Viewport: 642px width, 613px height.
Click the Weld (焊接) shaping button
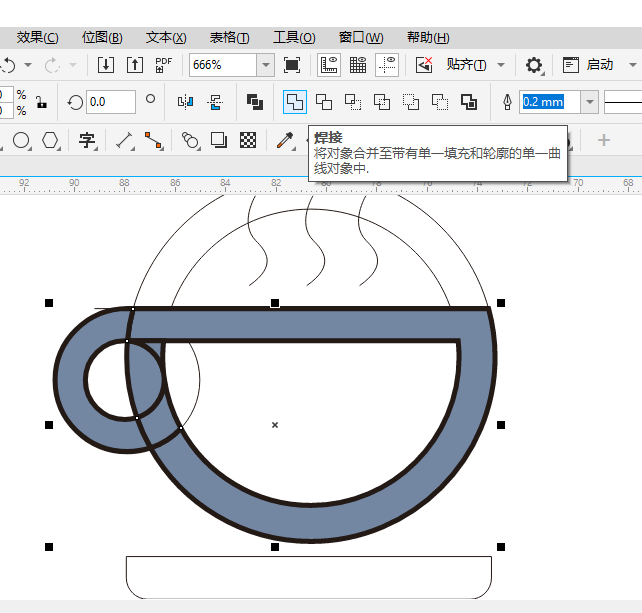(295, 102)
